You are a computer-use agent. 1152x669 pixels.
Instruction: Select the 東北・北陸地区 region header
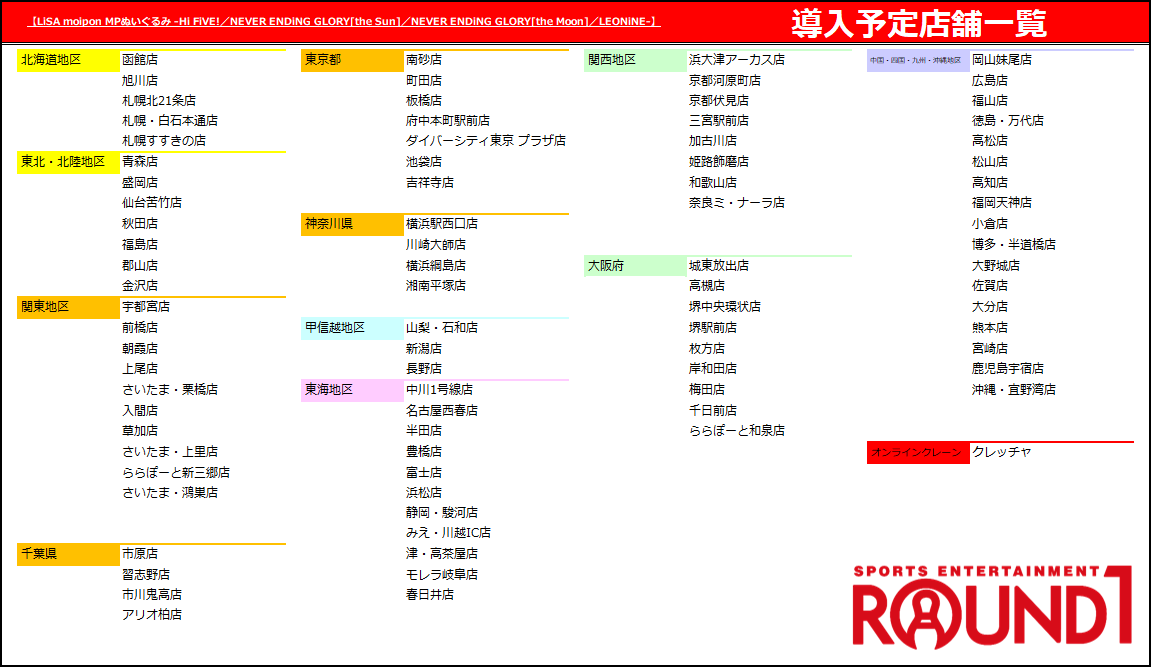pyautogui.click(x=68, y=162)
